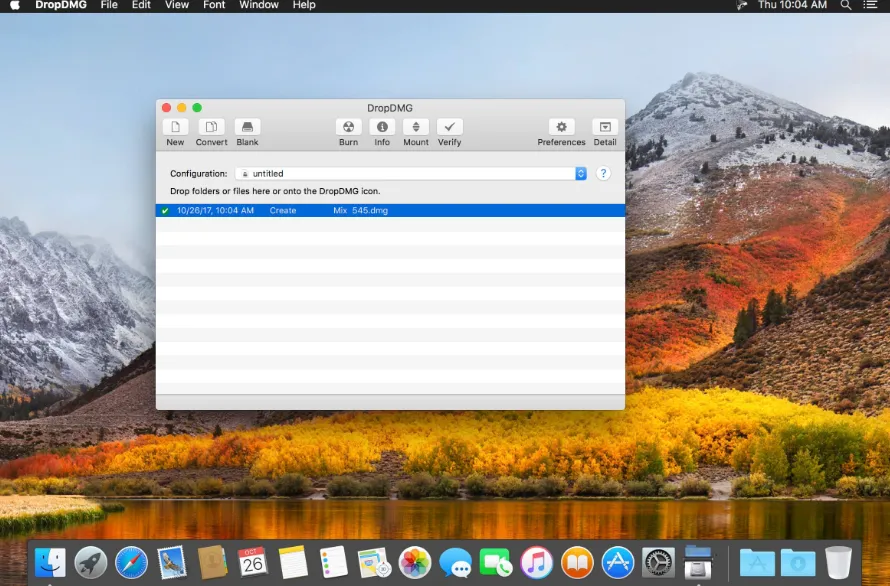Open Calendar showing 26 in Dock
Screen dimensions: 890x586
click(253, 562)
